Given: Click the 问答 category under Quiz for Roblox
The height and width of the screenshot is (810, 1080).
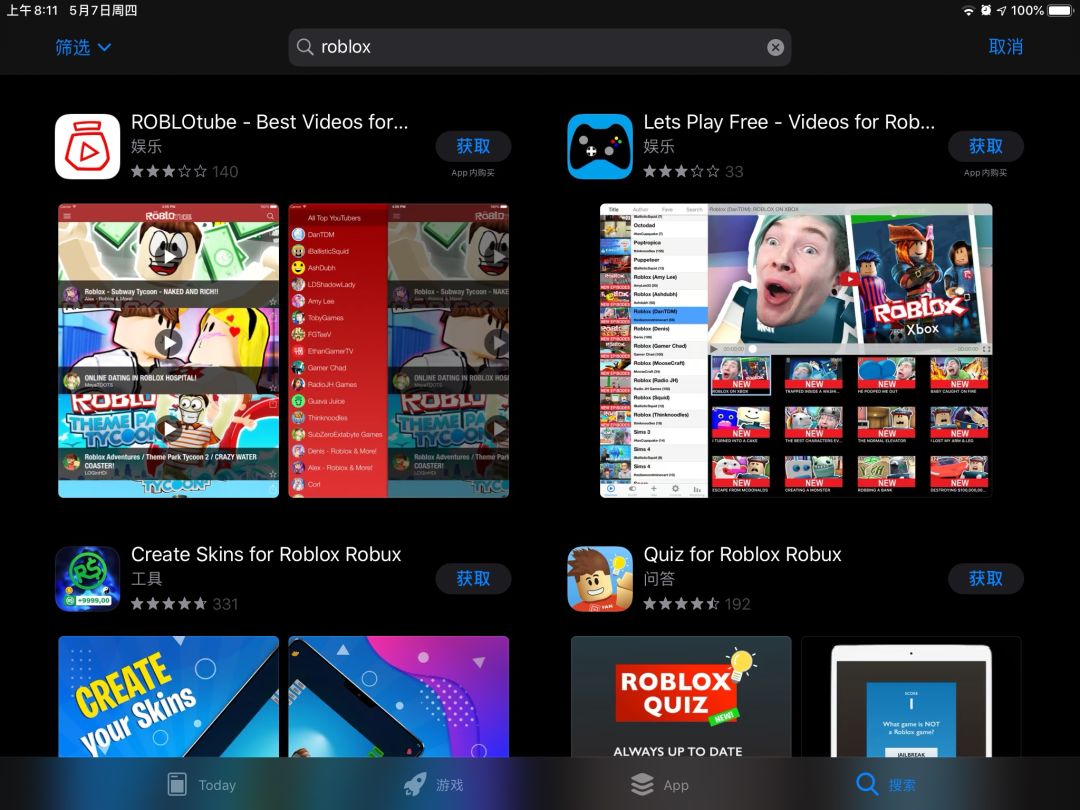Looking at the screenshot, I should 658,579.
